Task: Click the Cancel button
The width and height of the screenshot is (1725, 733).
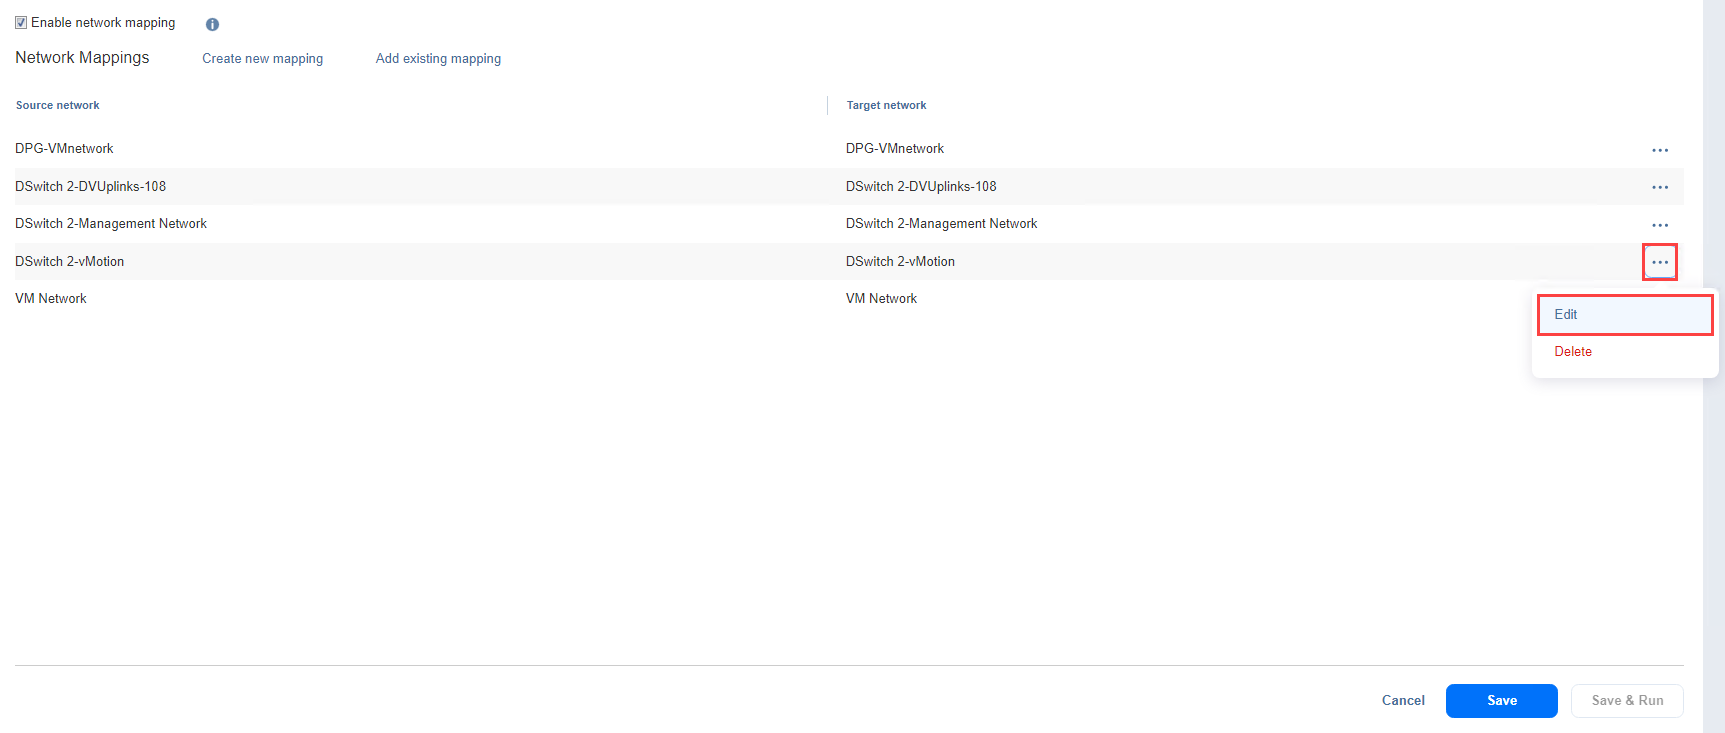Action: tap(1403, 700)
